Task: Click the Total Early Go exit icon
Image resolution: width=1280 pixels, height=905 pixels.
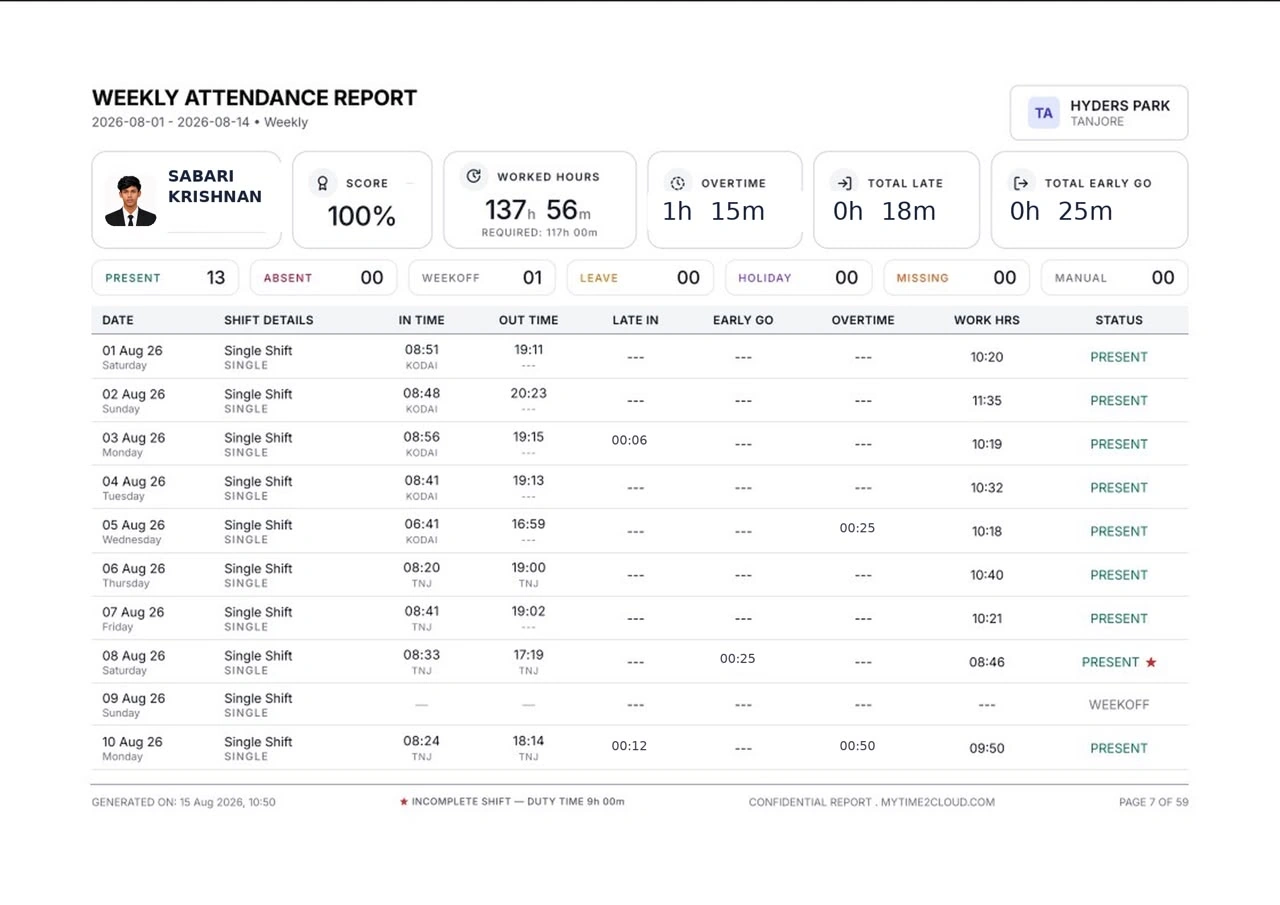Action: (x=1021, y=183)
